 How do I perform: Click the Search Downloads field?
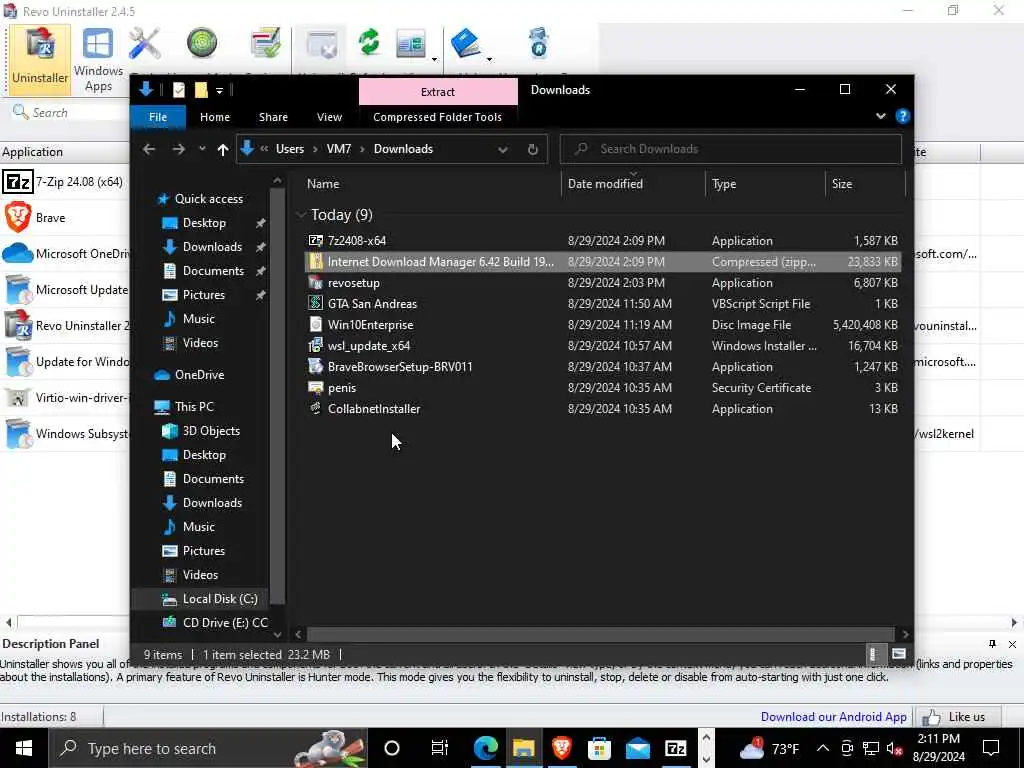pos(731,149)
